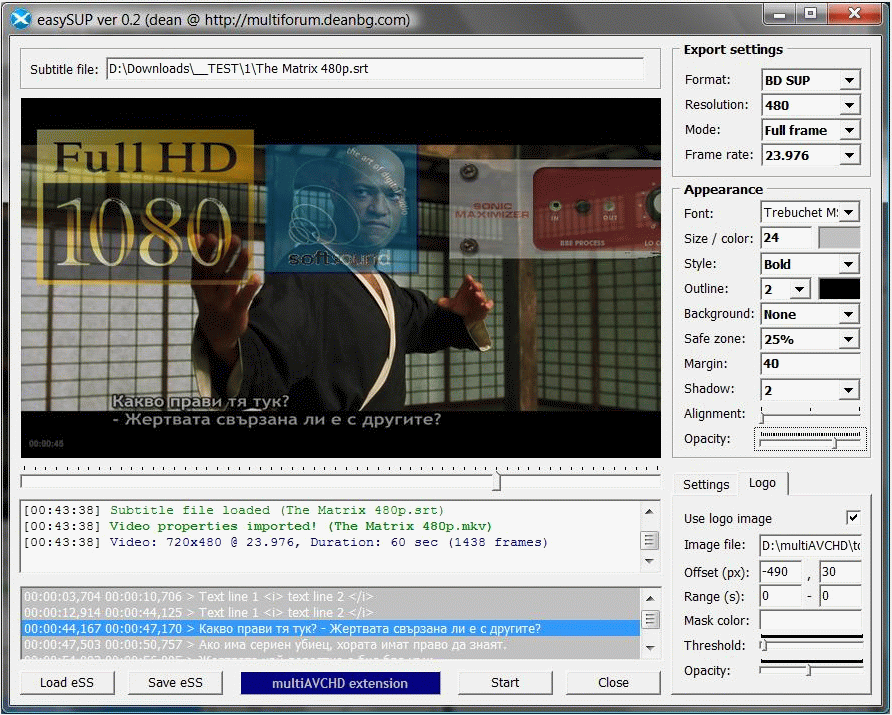Click the Mask color swatch field
Viewport: 892px width, 715px height.
click(x=811, y=621)
